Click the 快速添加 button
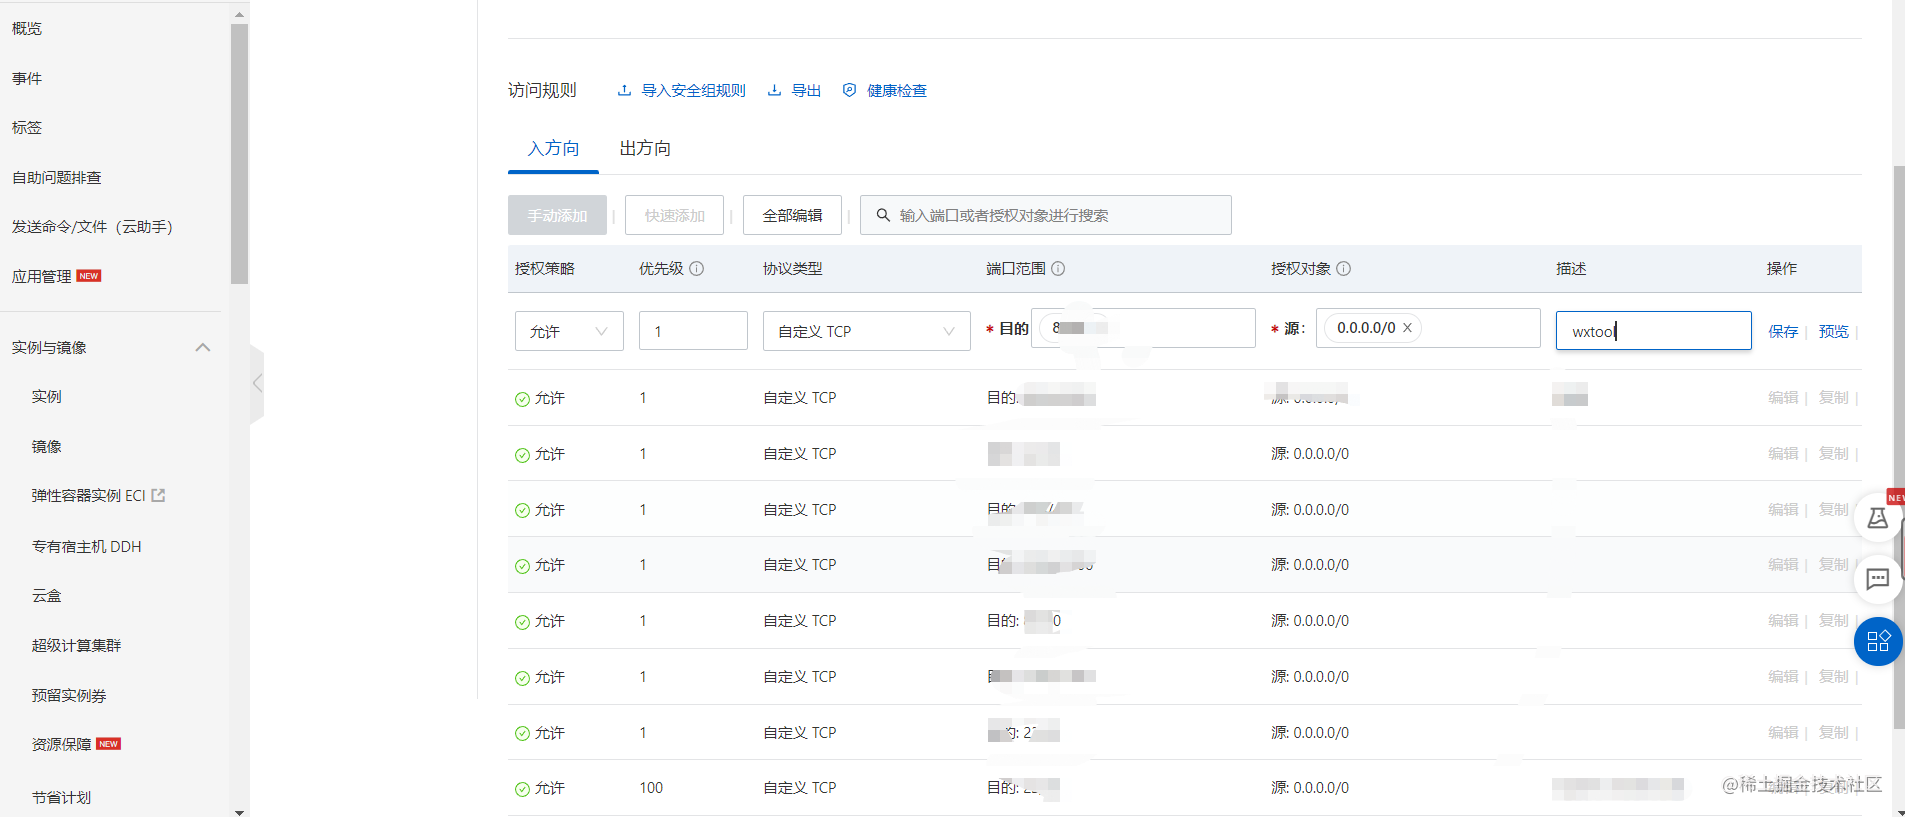 [674, 215]
